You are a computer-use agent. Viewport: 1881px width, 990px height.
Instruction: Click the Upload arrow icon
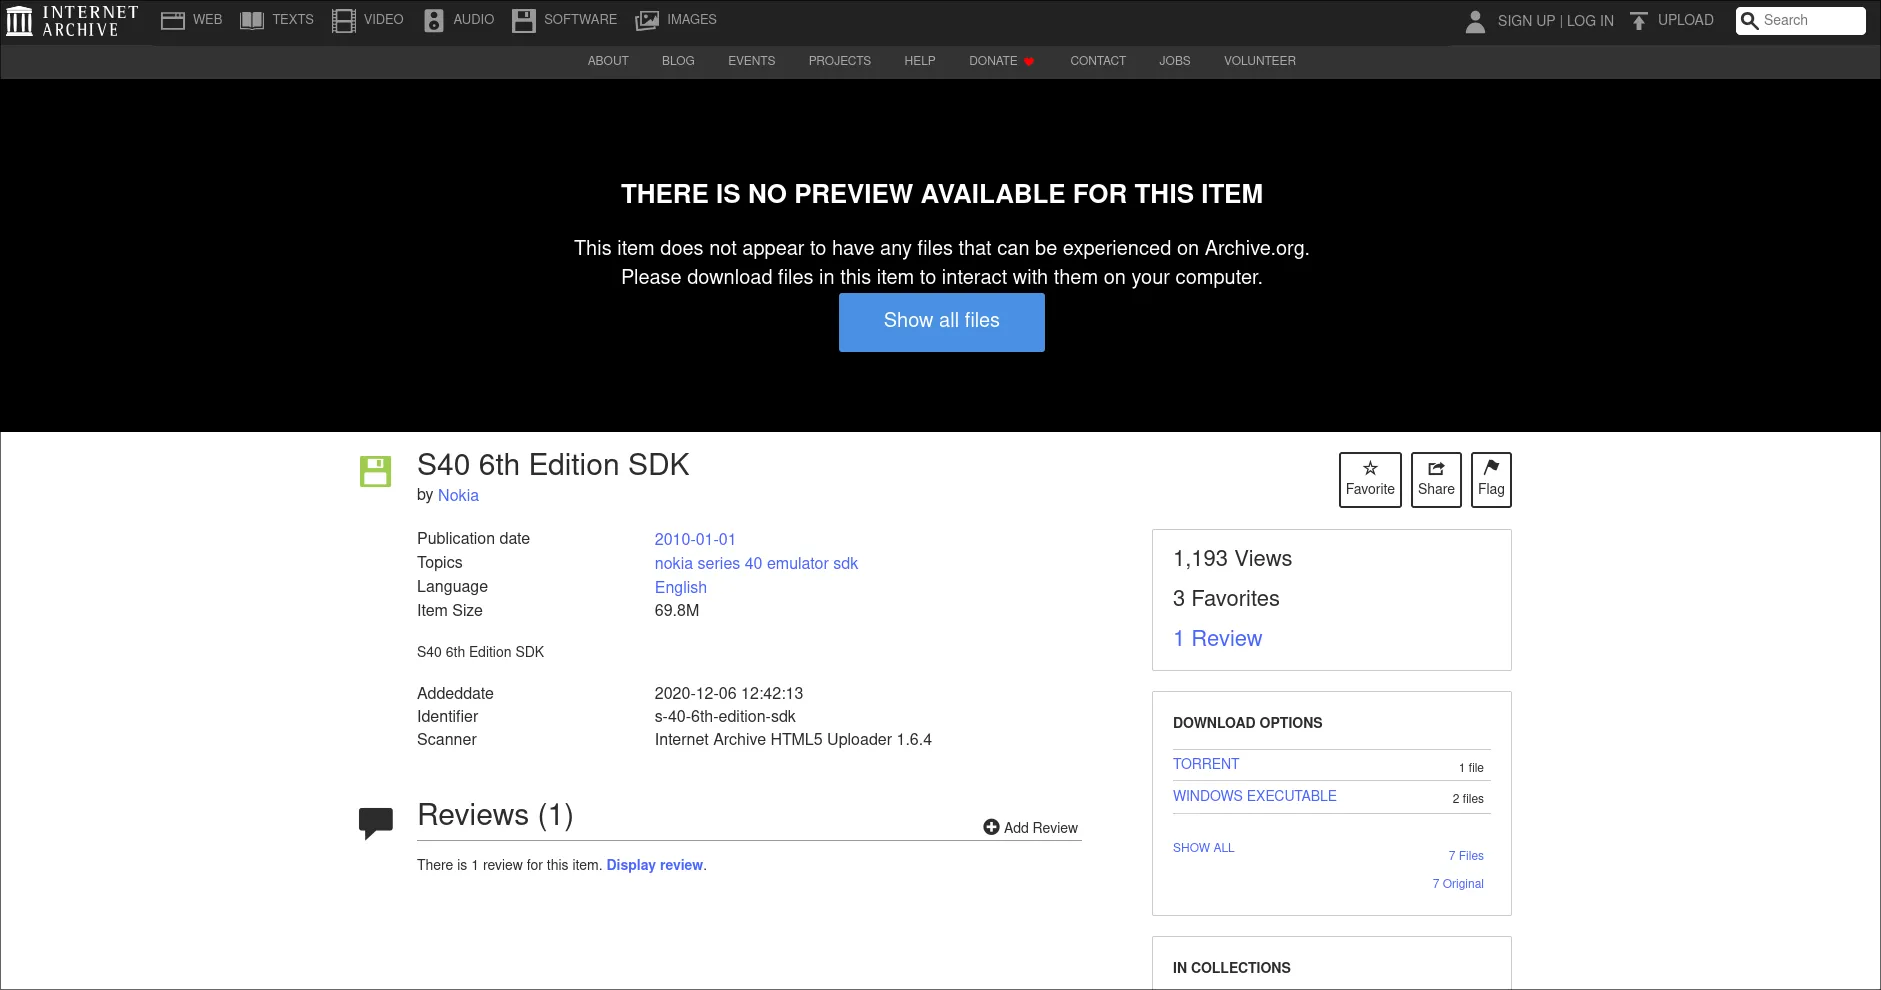click(1638, 21)
